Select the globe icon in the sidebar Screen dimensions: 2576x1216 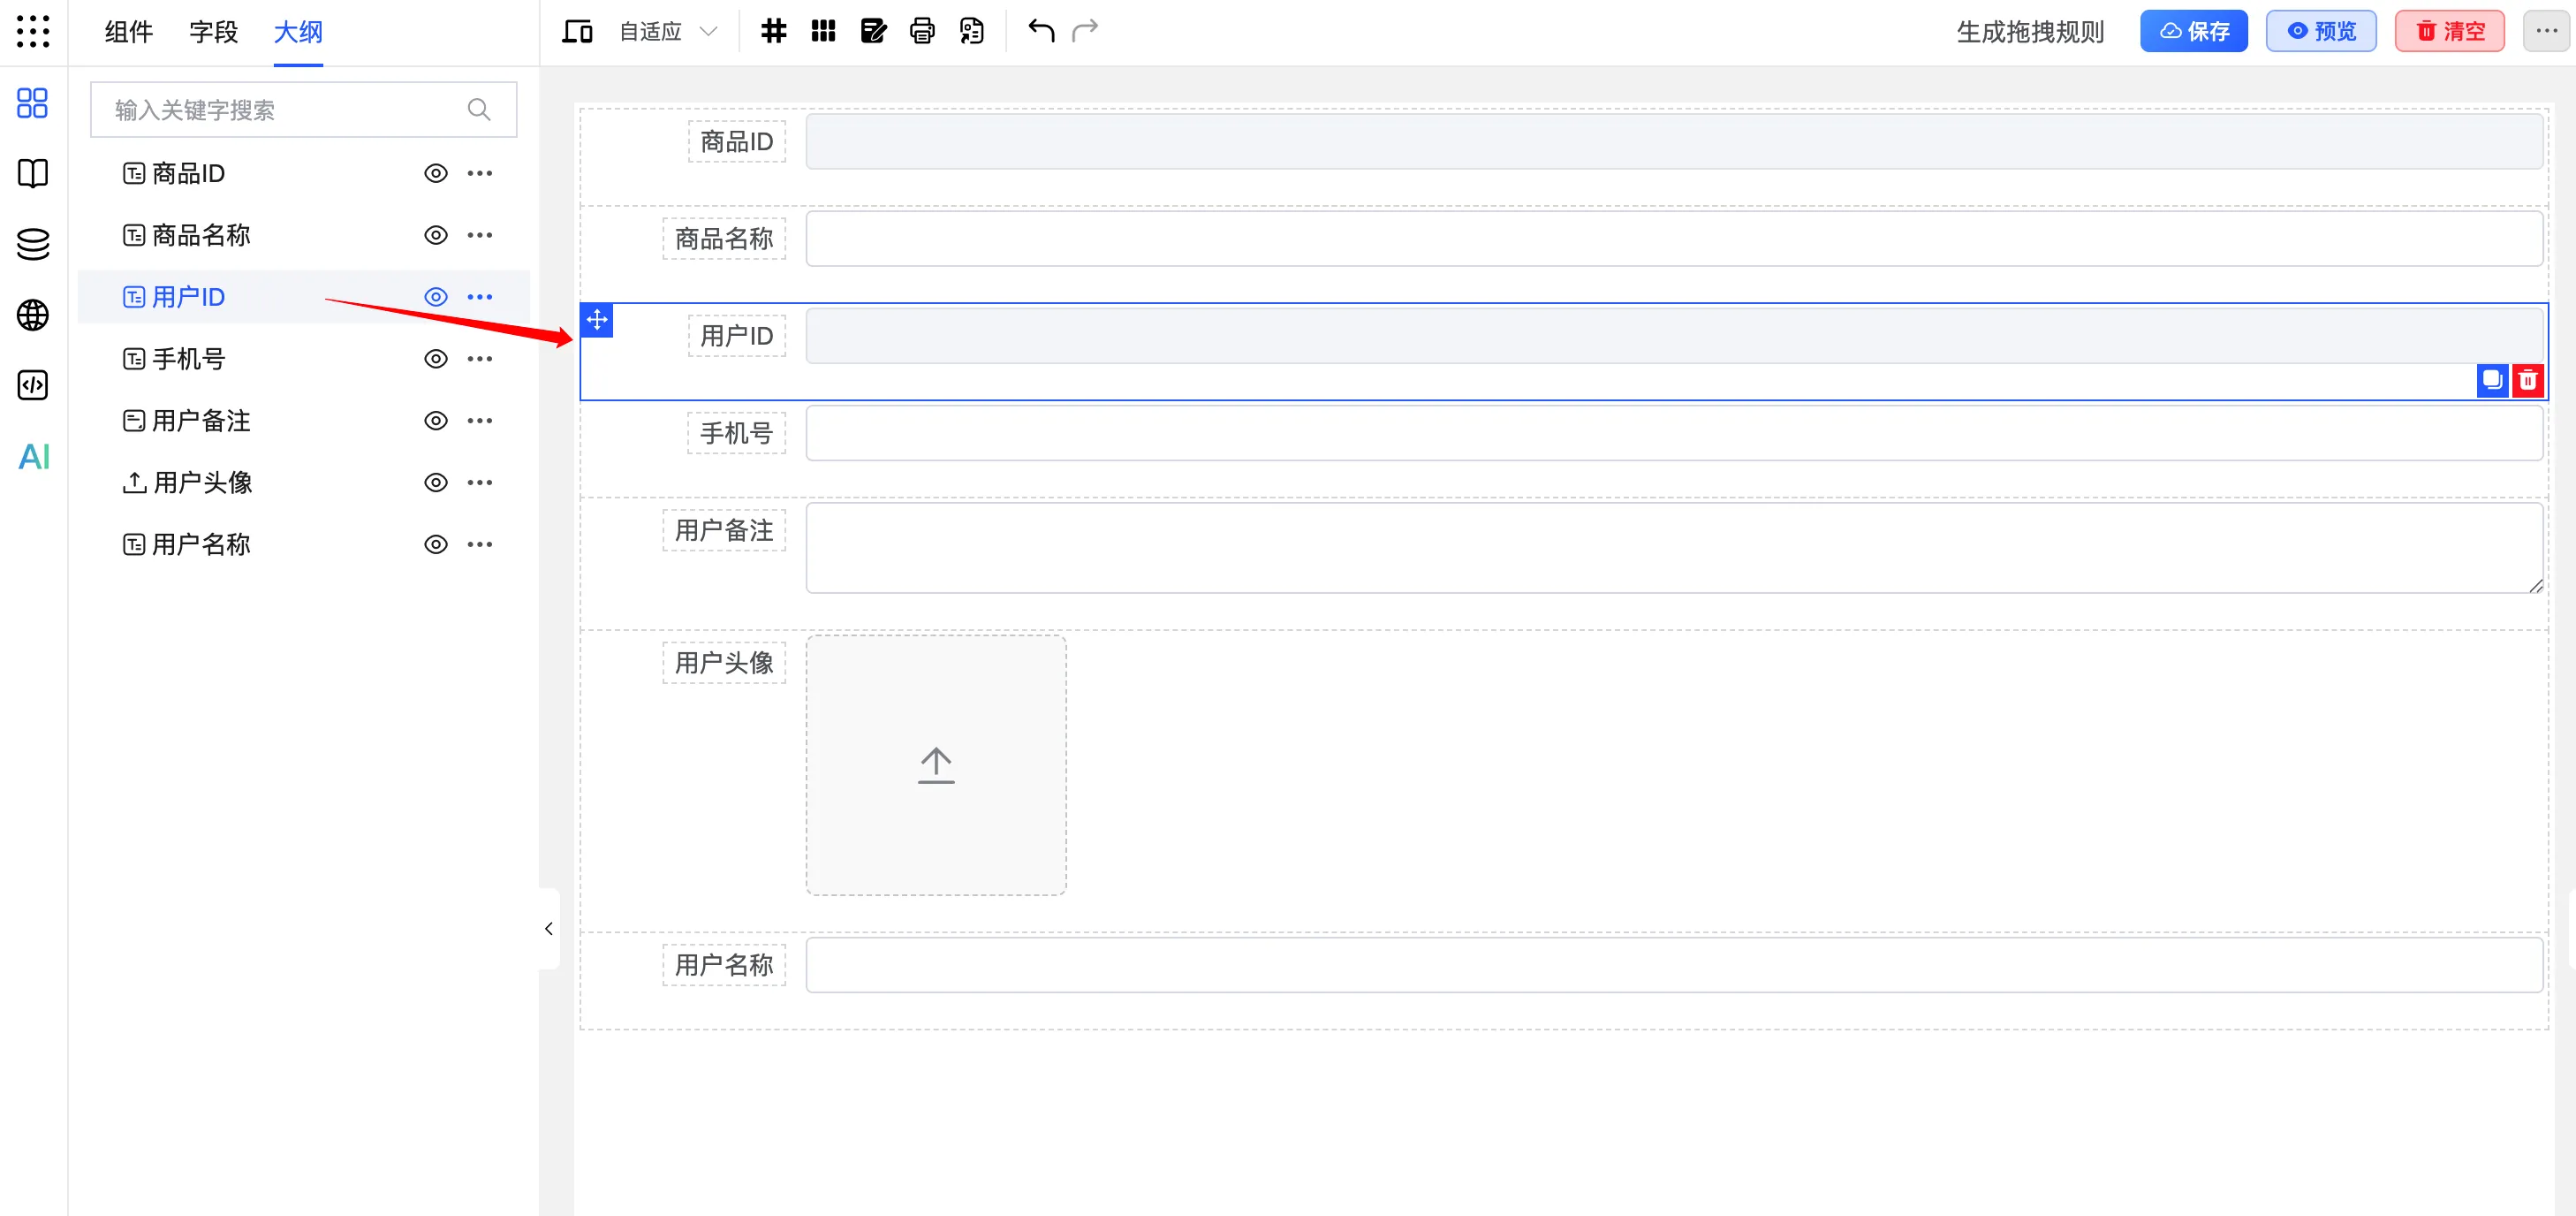(x=31, y=314)
